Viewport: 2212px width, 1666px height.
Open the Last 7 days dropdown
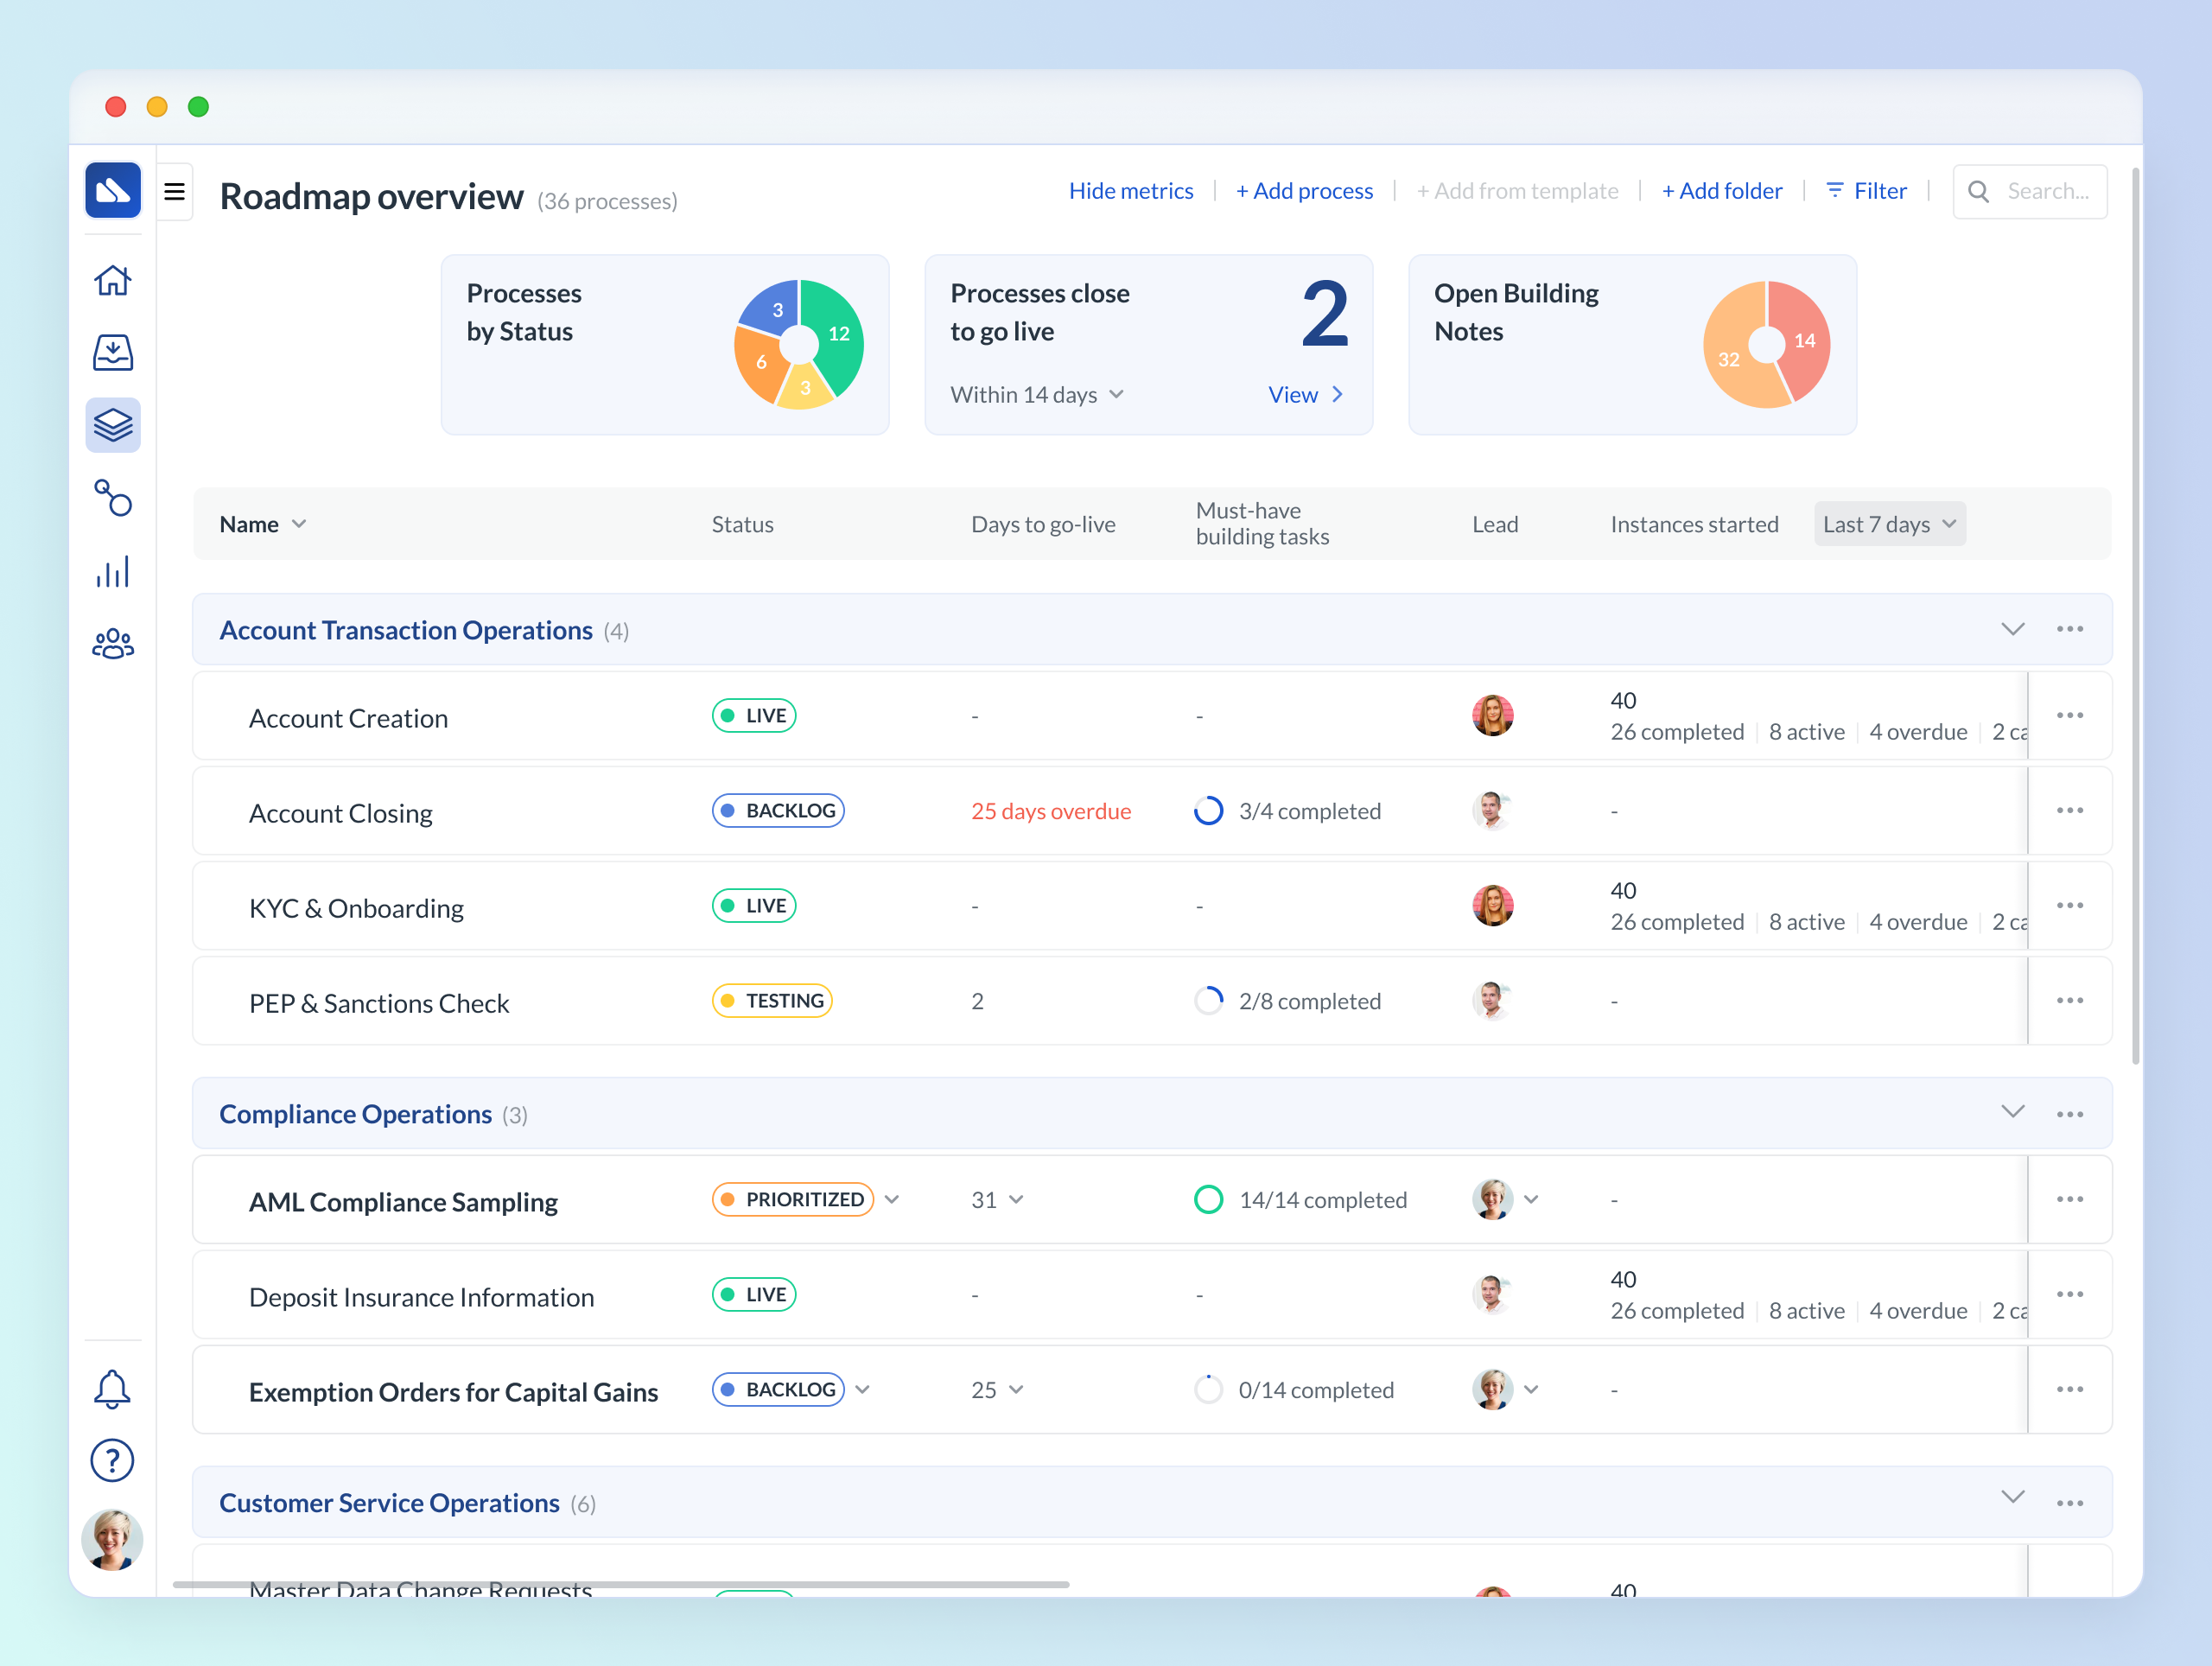click(1888, 523)
